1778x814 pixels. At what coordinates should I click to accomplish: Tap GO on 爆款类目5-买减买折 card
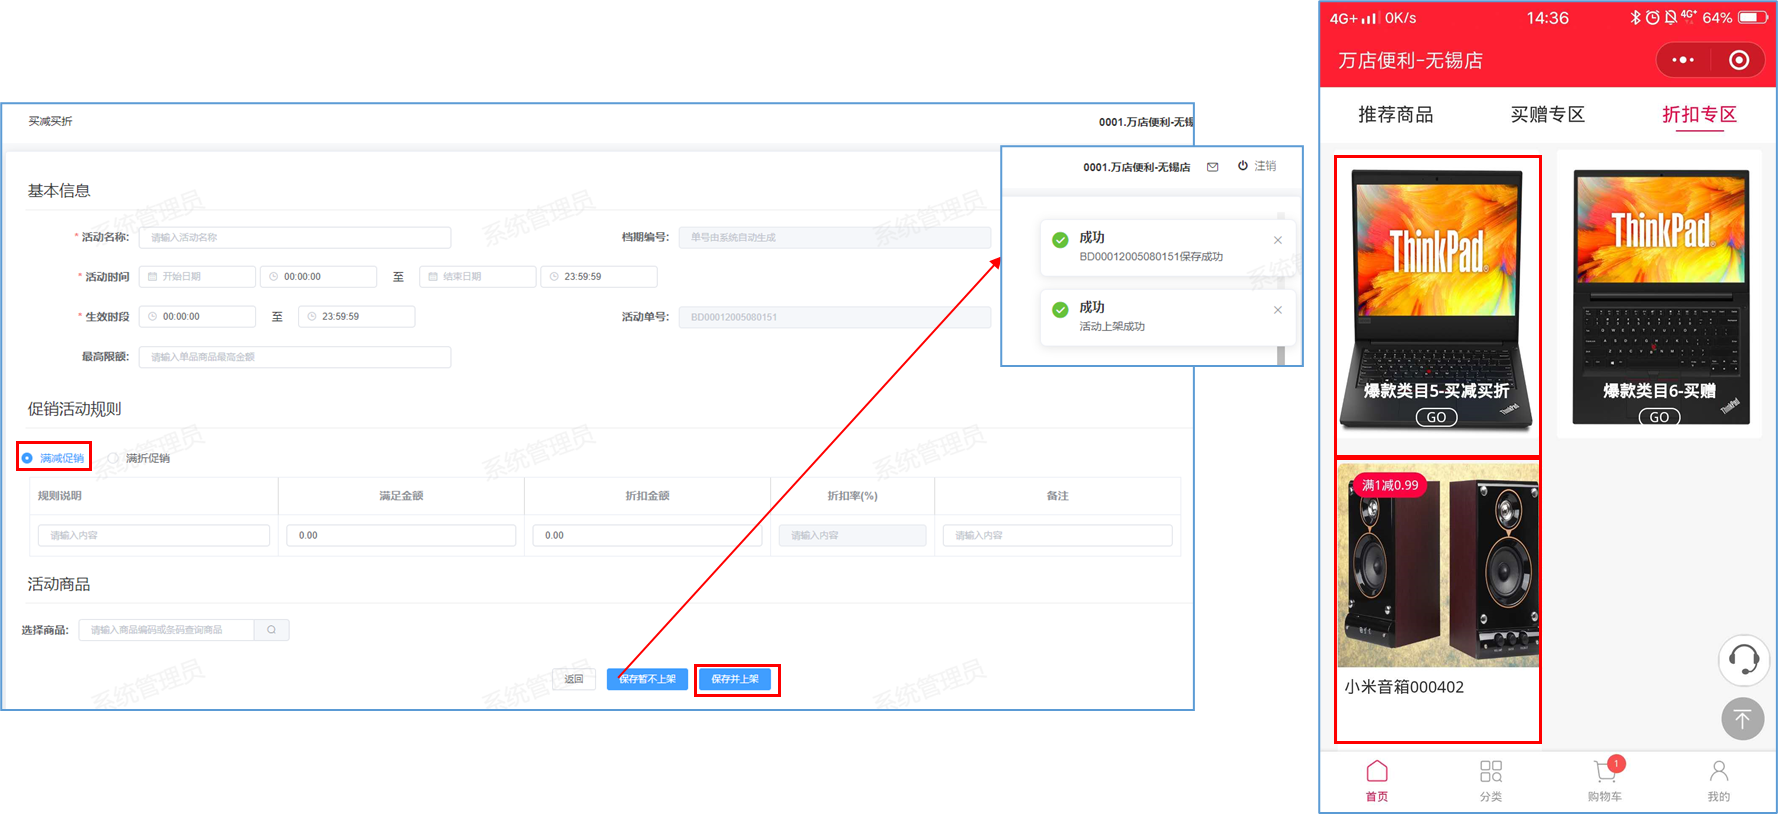tap(1436, 417)
